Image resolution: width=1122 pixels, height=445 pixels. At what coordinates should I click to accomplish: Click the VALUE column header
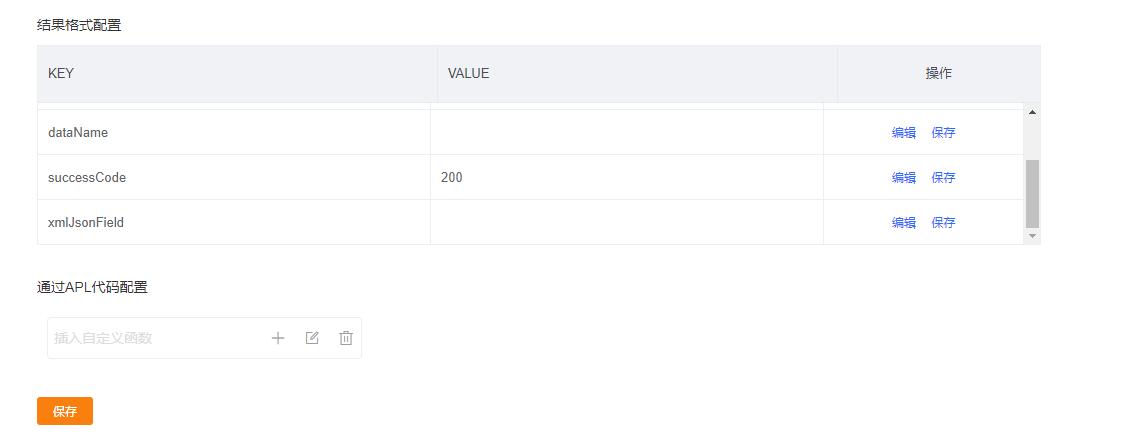637,74
